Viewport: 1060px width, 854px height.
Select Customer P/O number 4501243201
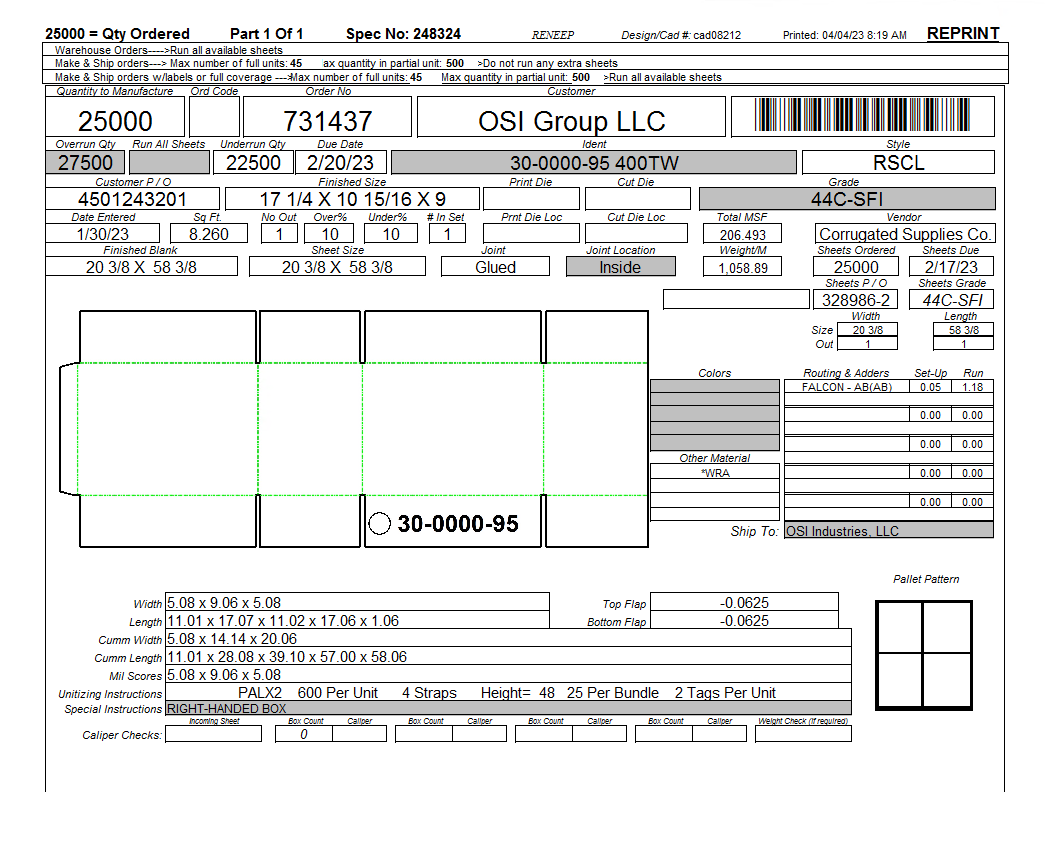click(132, 199)
